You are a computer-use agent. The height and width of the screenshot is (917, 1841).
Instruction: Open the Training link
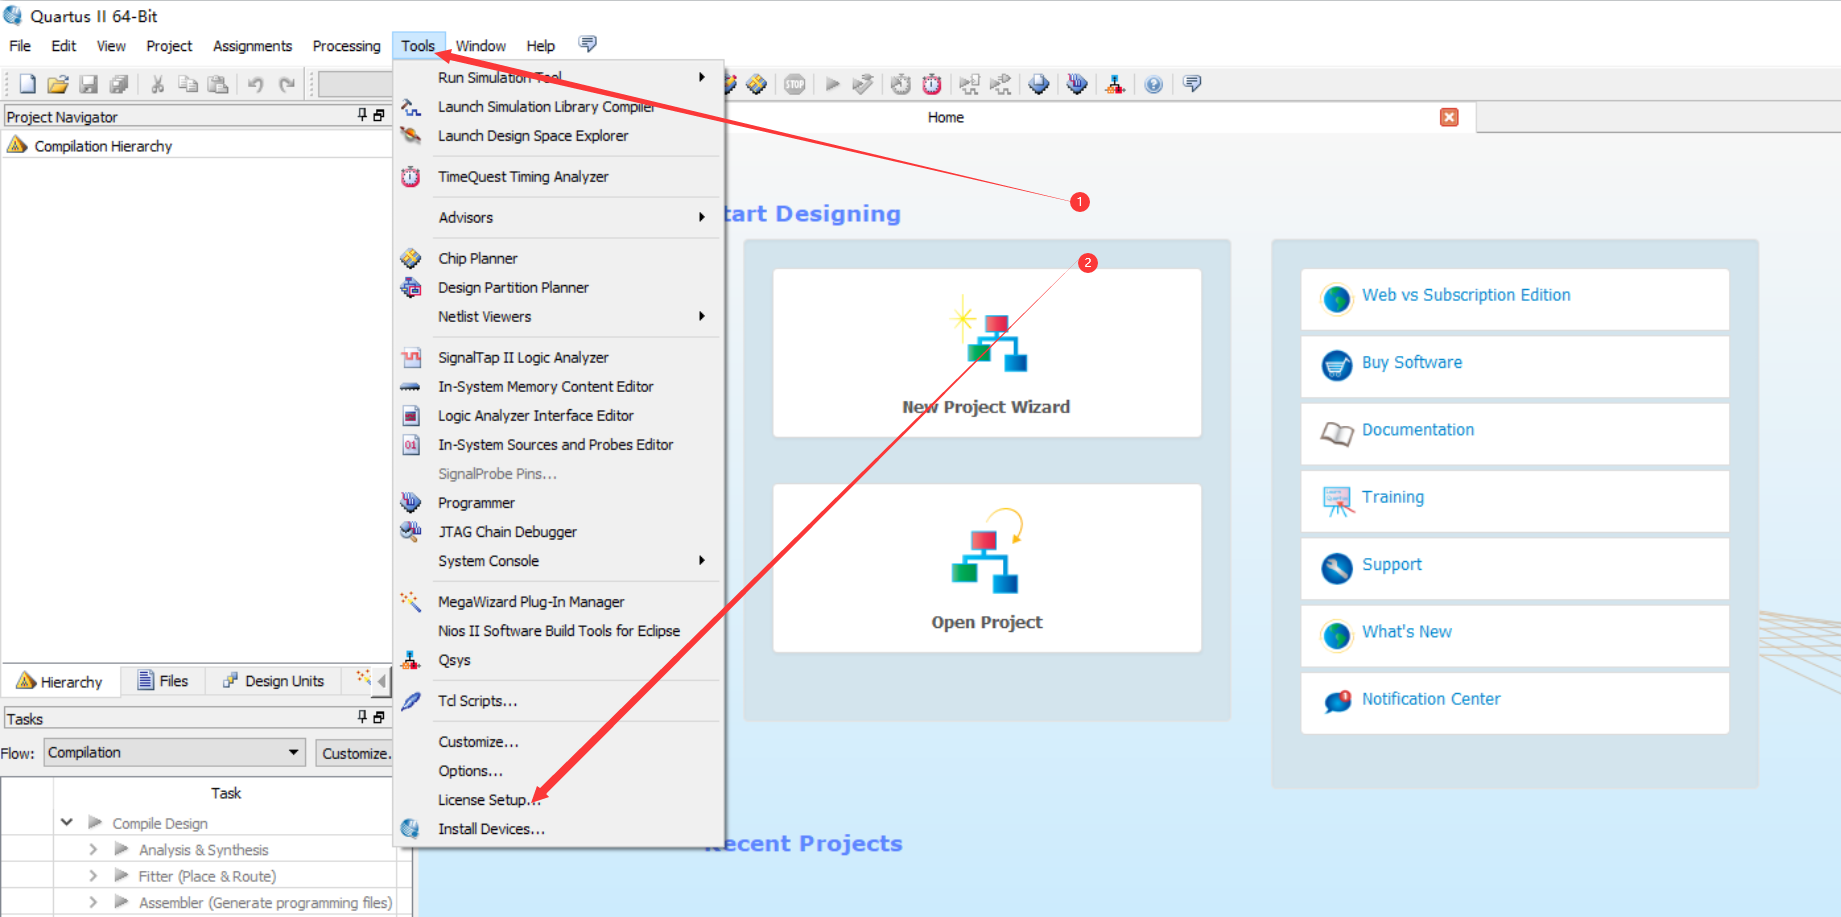point(1393,497)
